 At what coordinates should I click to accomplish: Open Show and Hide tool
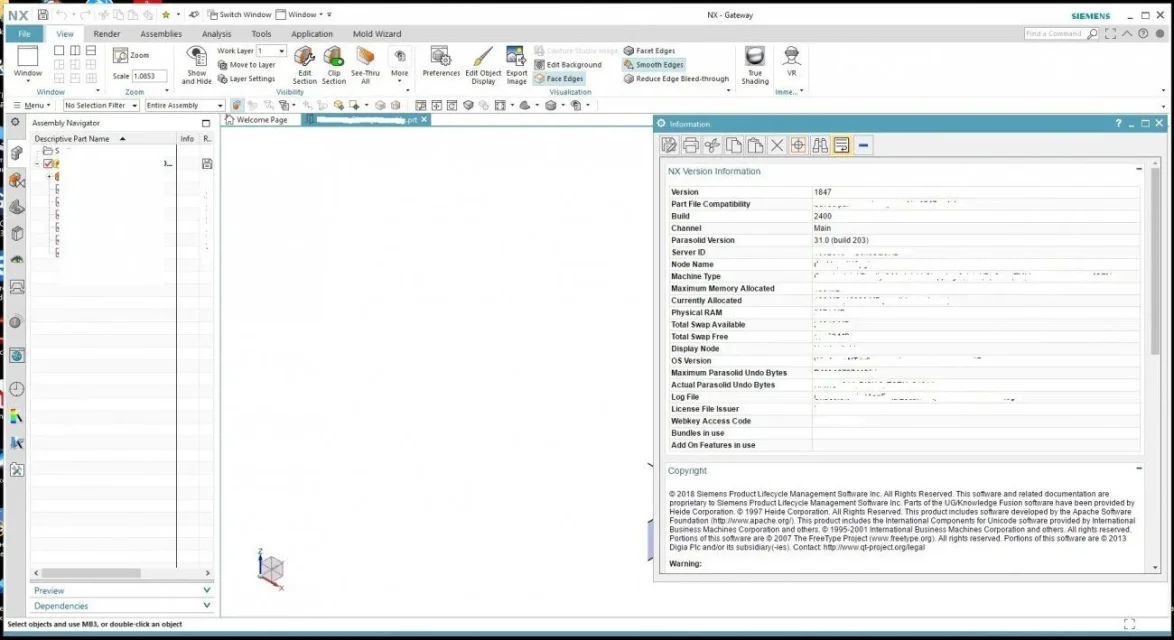pyautogui.click(x=196, y=64)
